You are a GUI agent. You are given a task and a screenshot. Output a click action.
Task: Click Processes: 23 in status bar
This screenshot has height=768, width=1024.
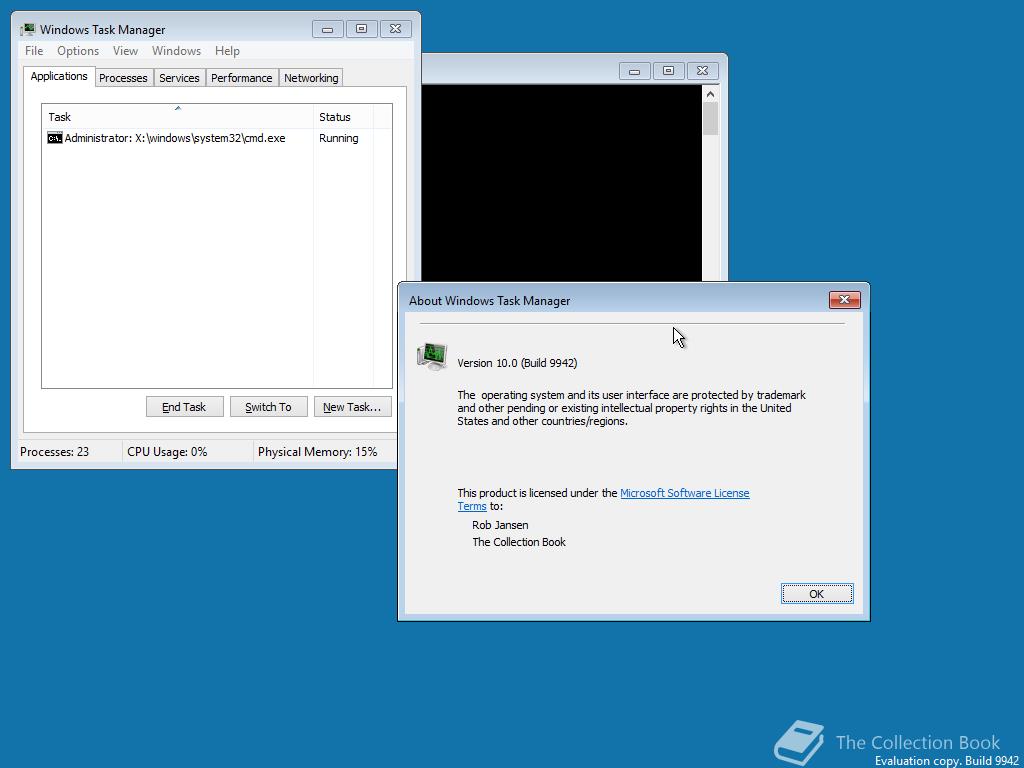(55, 451)
